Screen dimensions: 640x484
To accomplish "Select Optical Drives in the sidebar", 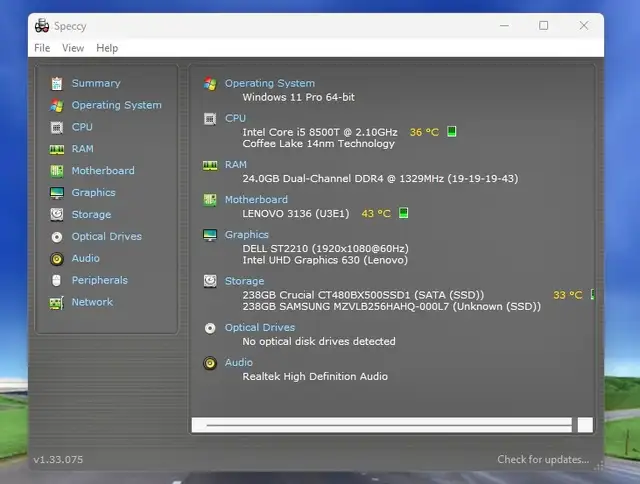I will point(107,237).
